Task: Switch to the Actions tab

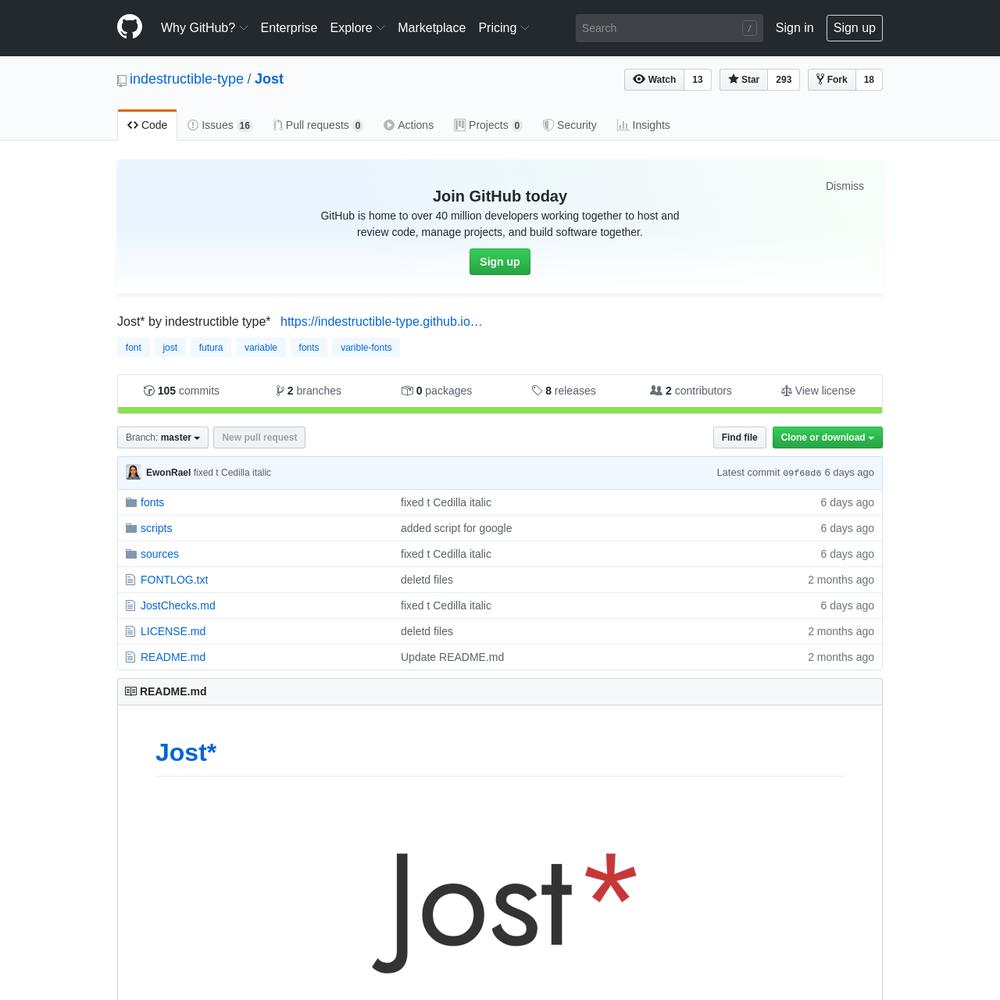Action: [x=408, y=125]
